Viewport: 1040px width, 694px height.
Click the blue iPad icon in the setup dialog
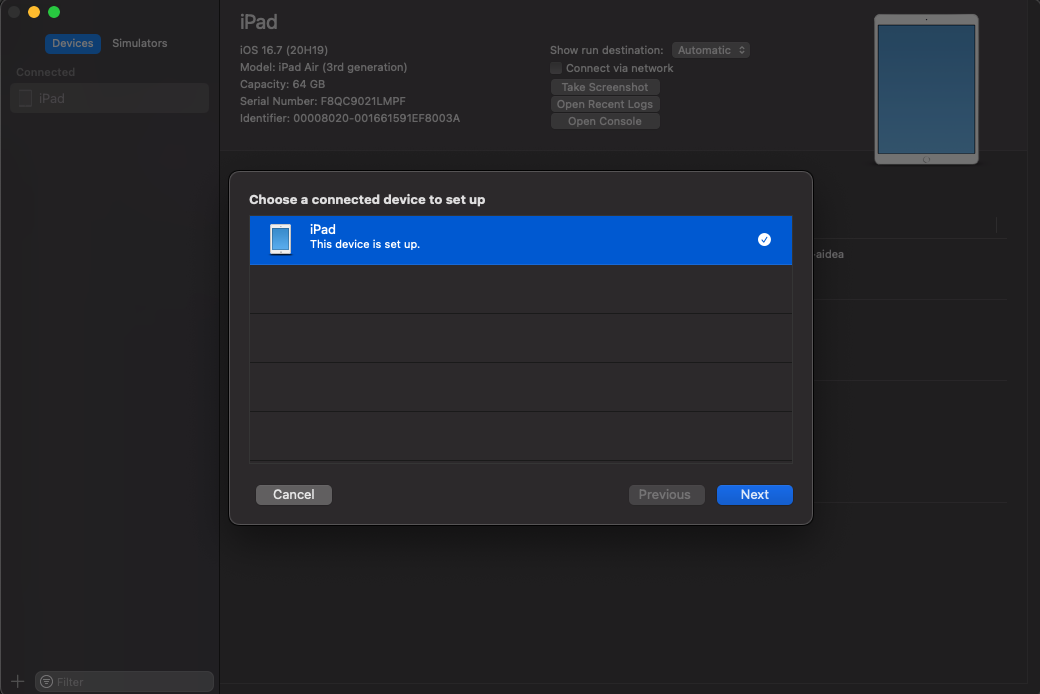[280, 239]
